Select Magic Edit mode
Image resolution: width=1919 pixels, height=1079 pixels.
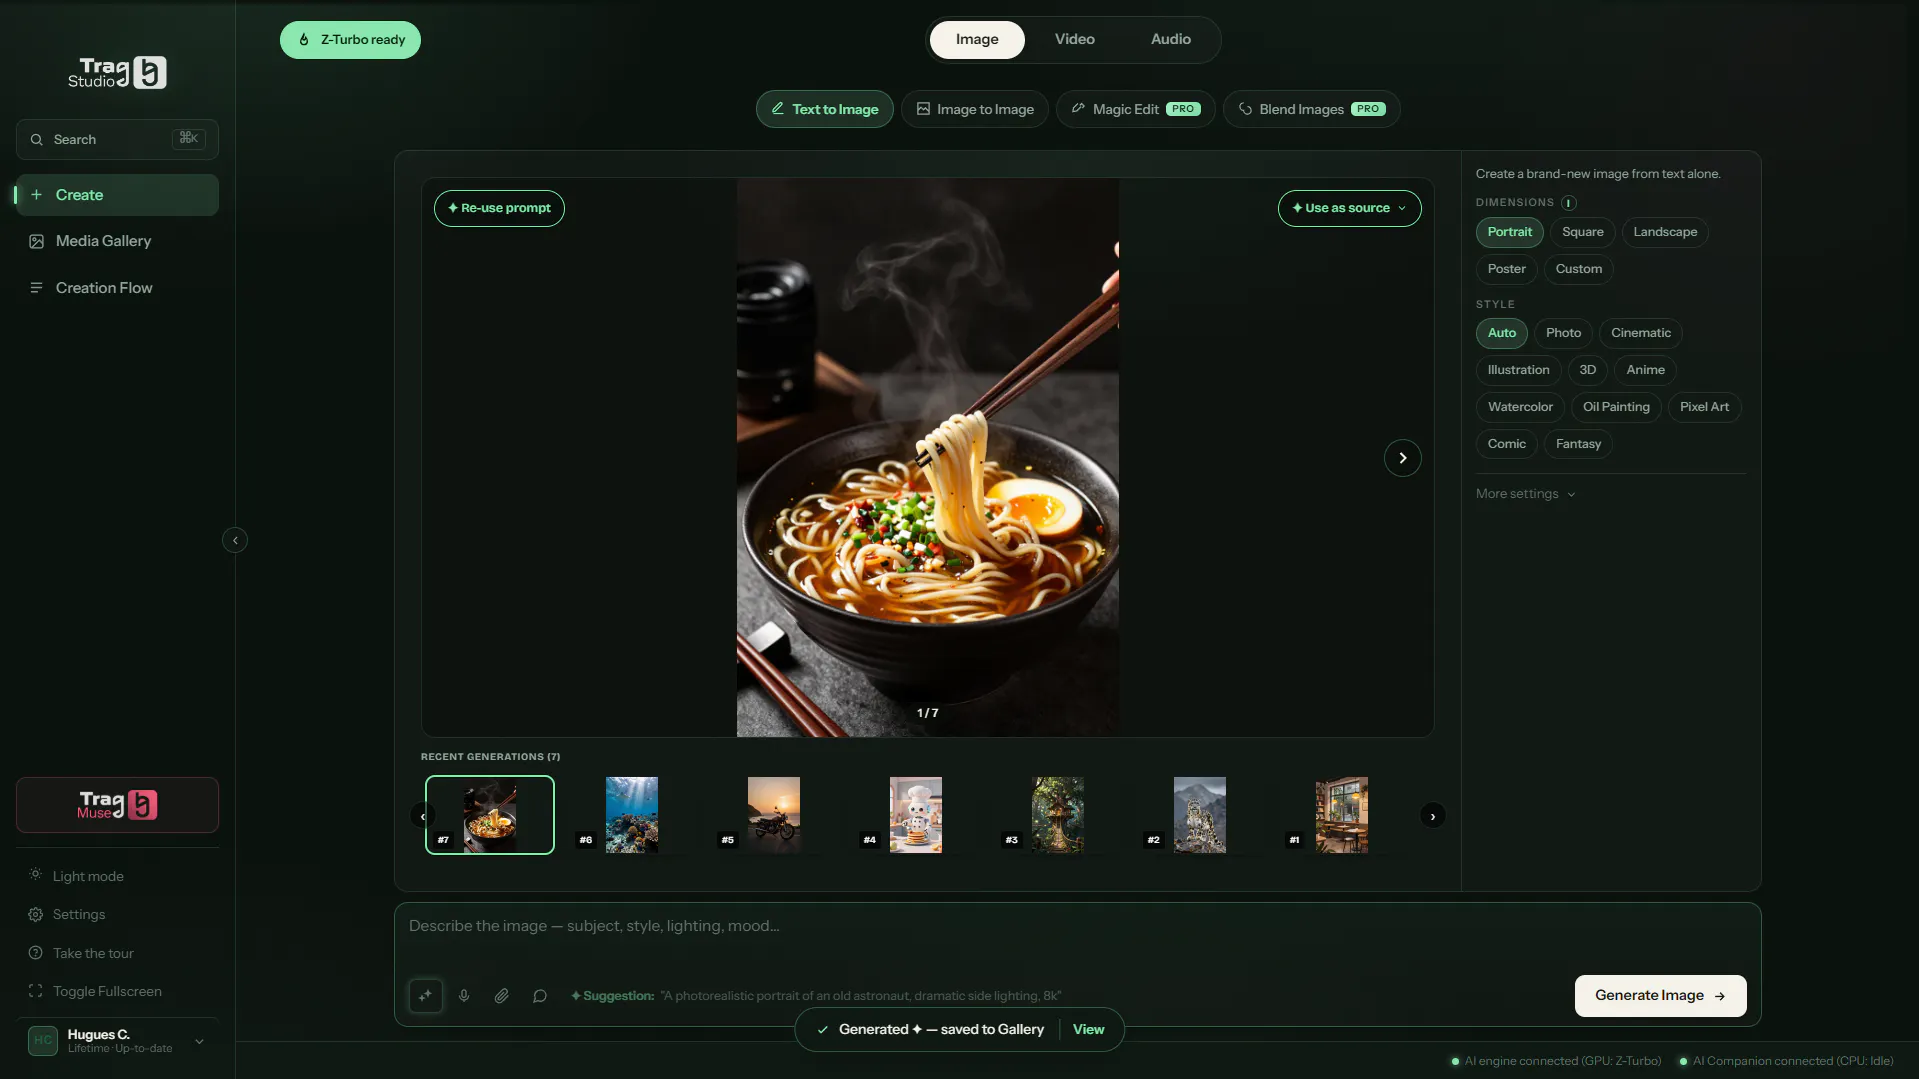pyautogui.click(x=1136, y=109)
